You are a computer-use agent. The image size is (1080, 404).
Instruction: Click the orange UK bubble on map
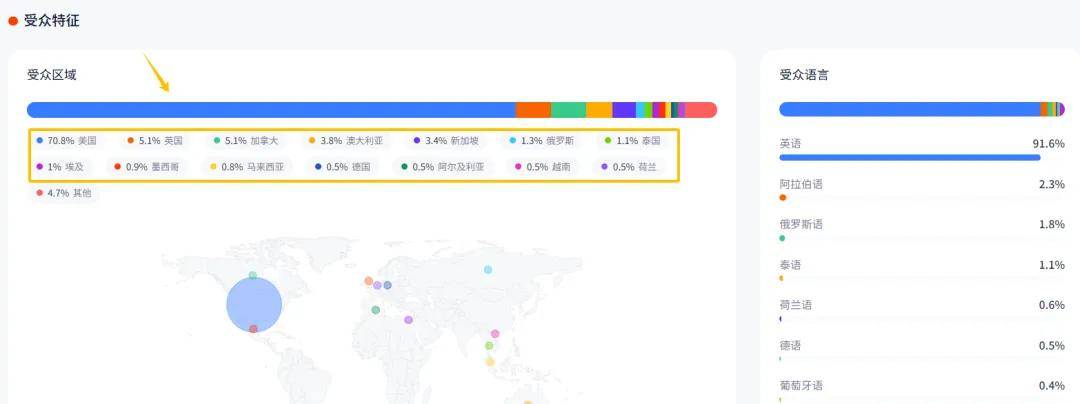(x=369, y=281)
